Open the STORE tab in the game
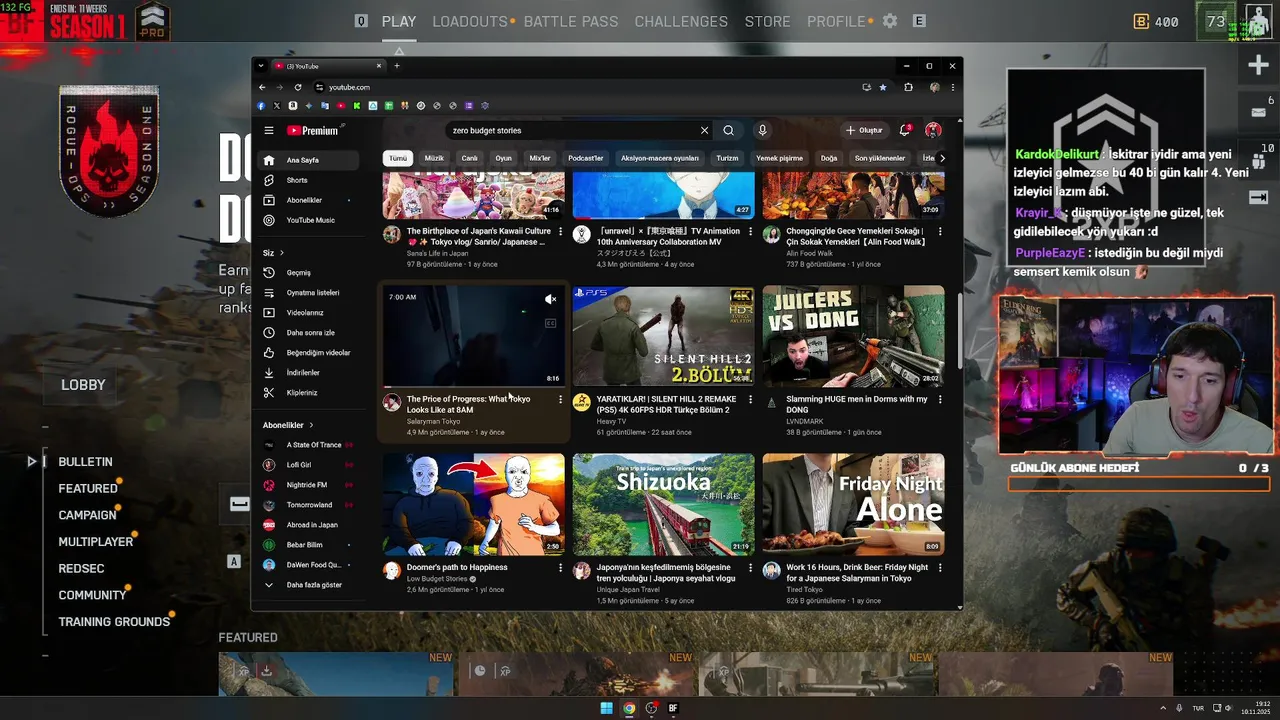 pos(767,21)
